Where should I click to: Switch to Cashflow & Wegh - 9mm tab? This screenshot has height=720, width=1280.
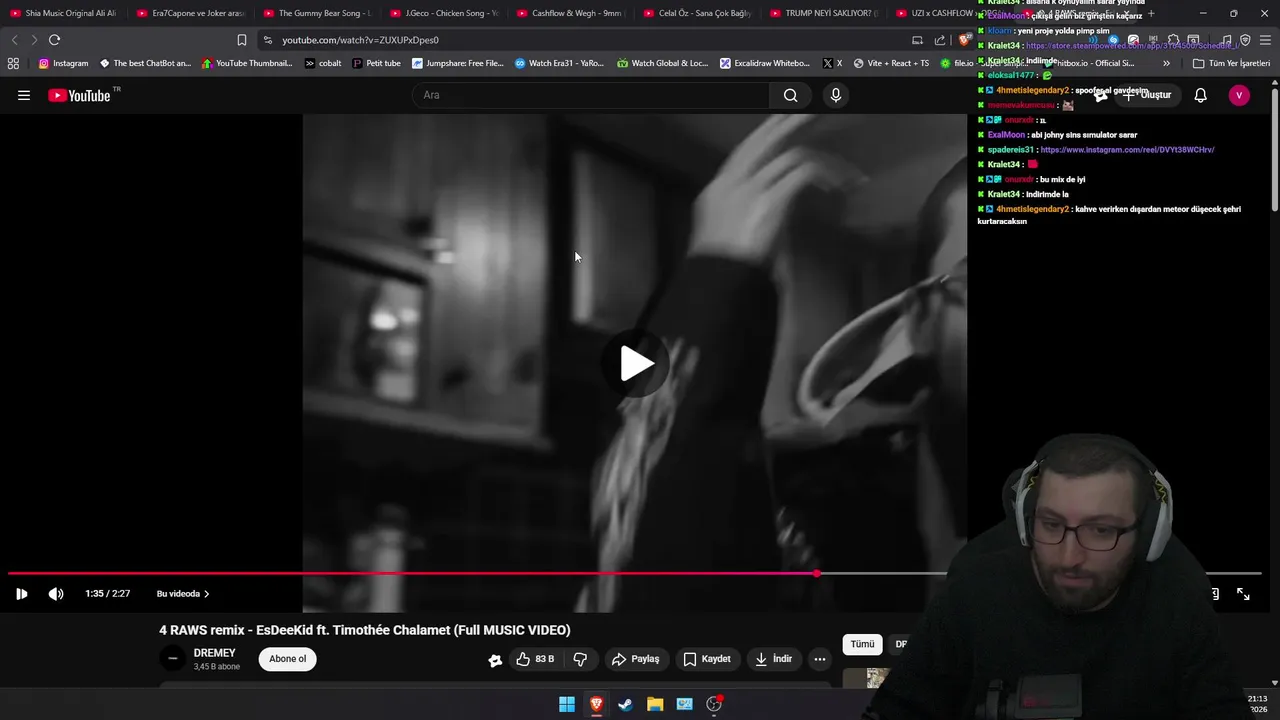570,13
